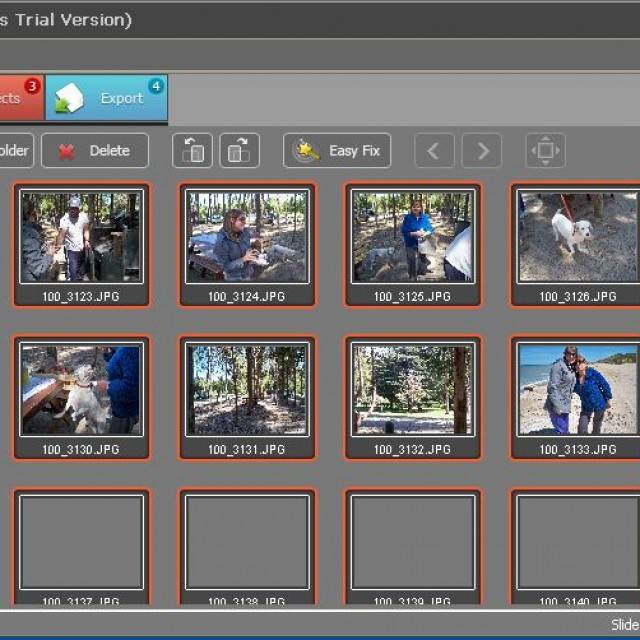This screenshot has width=640, height=640.
Task: Select thumbnail 100_3130.JPG
Action: pyautogui.click(x=82, y=391)
